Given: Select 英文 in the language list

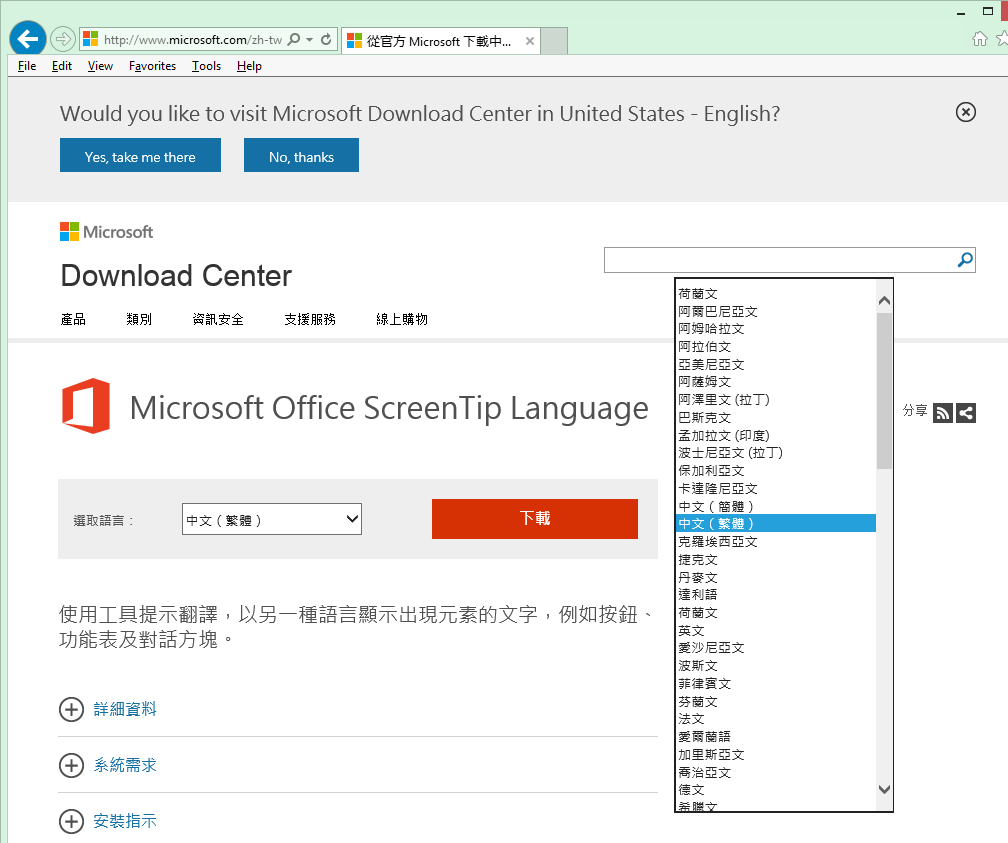Looking at the screenshot, I should [777, 631].
